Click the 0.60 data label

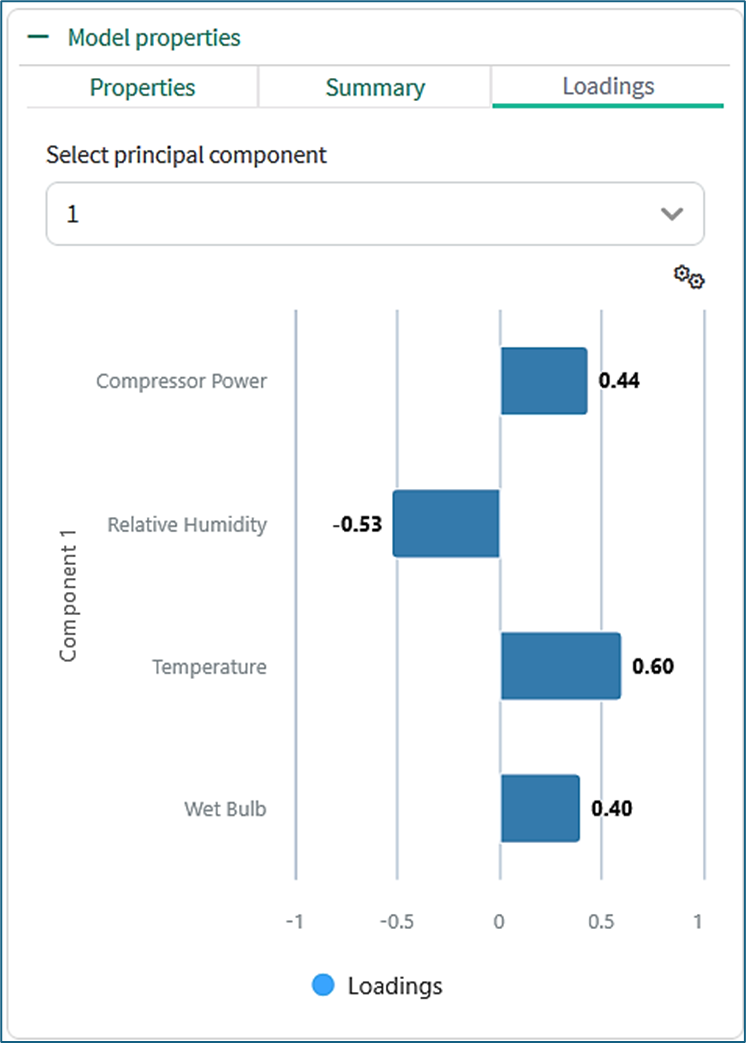pyautogui.click(x=653, y=666)
